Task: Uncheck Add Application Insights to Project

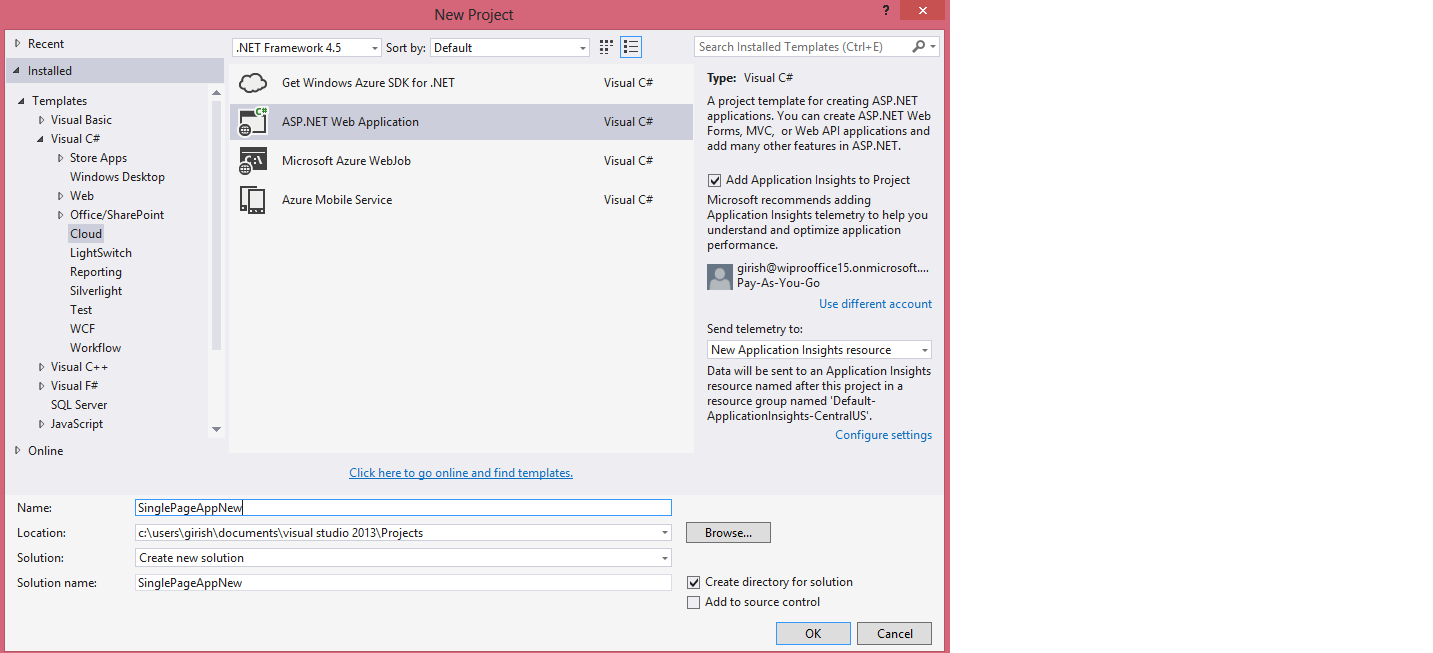Action: point(714,181)
